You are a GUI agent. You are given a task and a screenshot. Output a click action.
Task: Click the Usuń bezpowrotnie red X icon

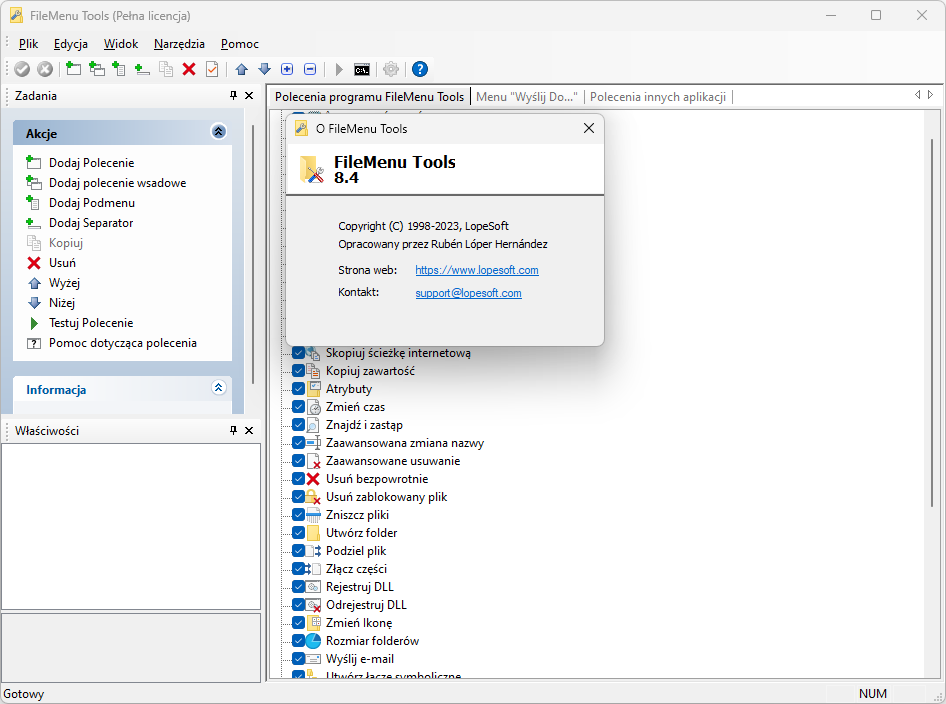coord(313,479)
